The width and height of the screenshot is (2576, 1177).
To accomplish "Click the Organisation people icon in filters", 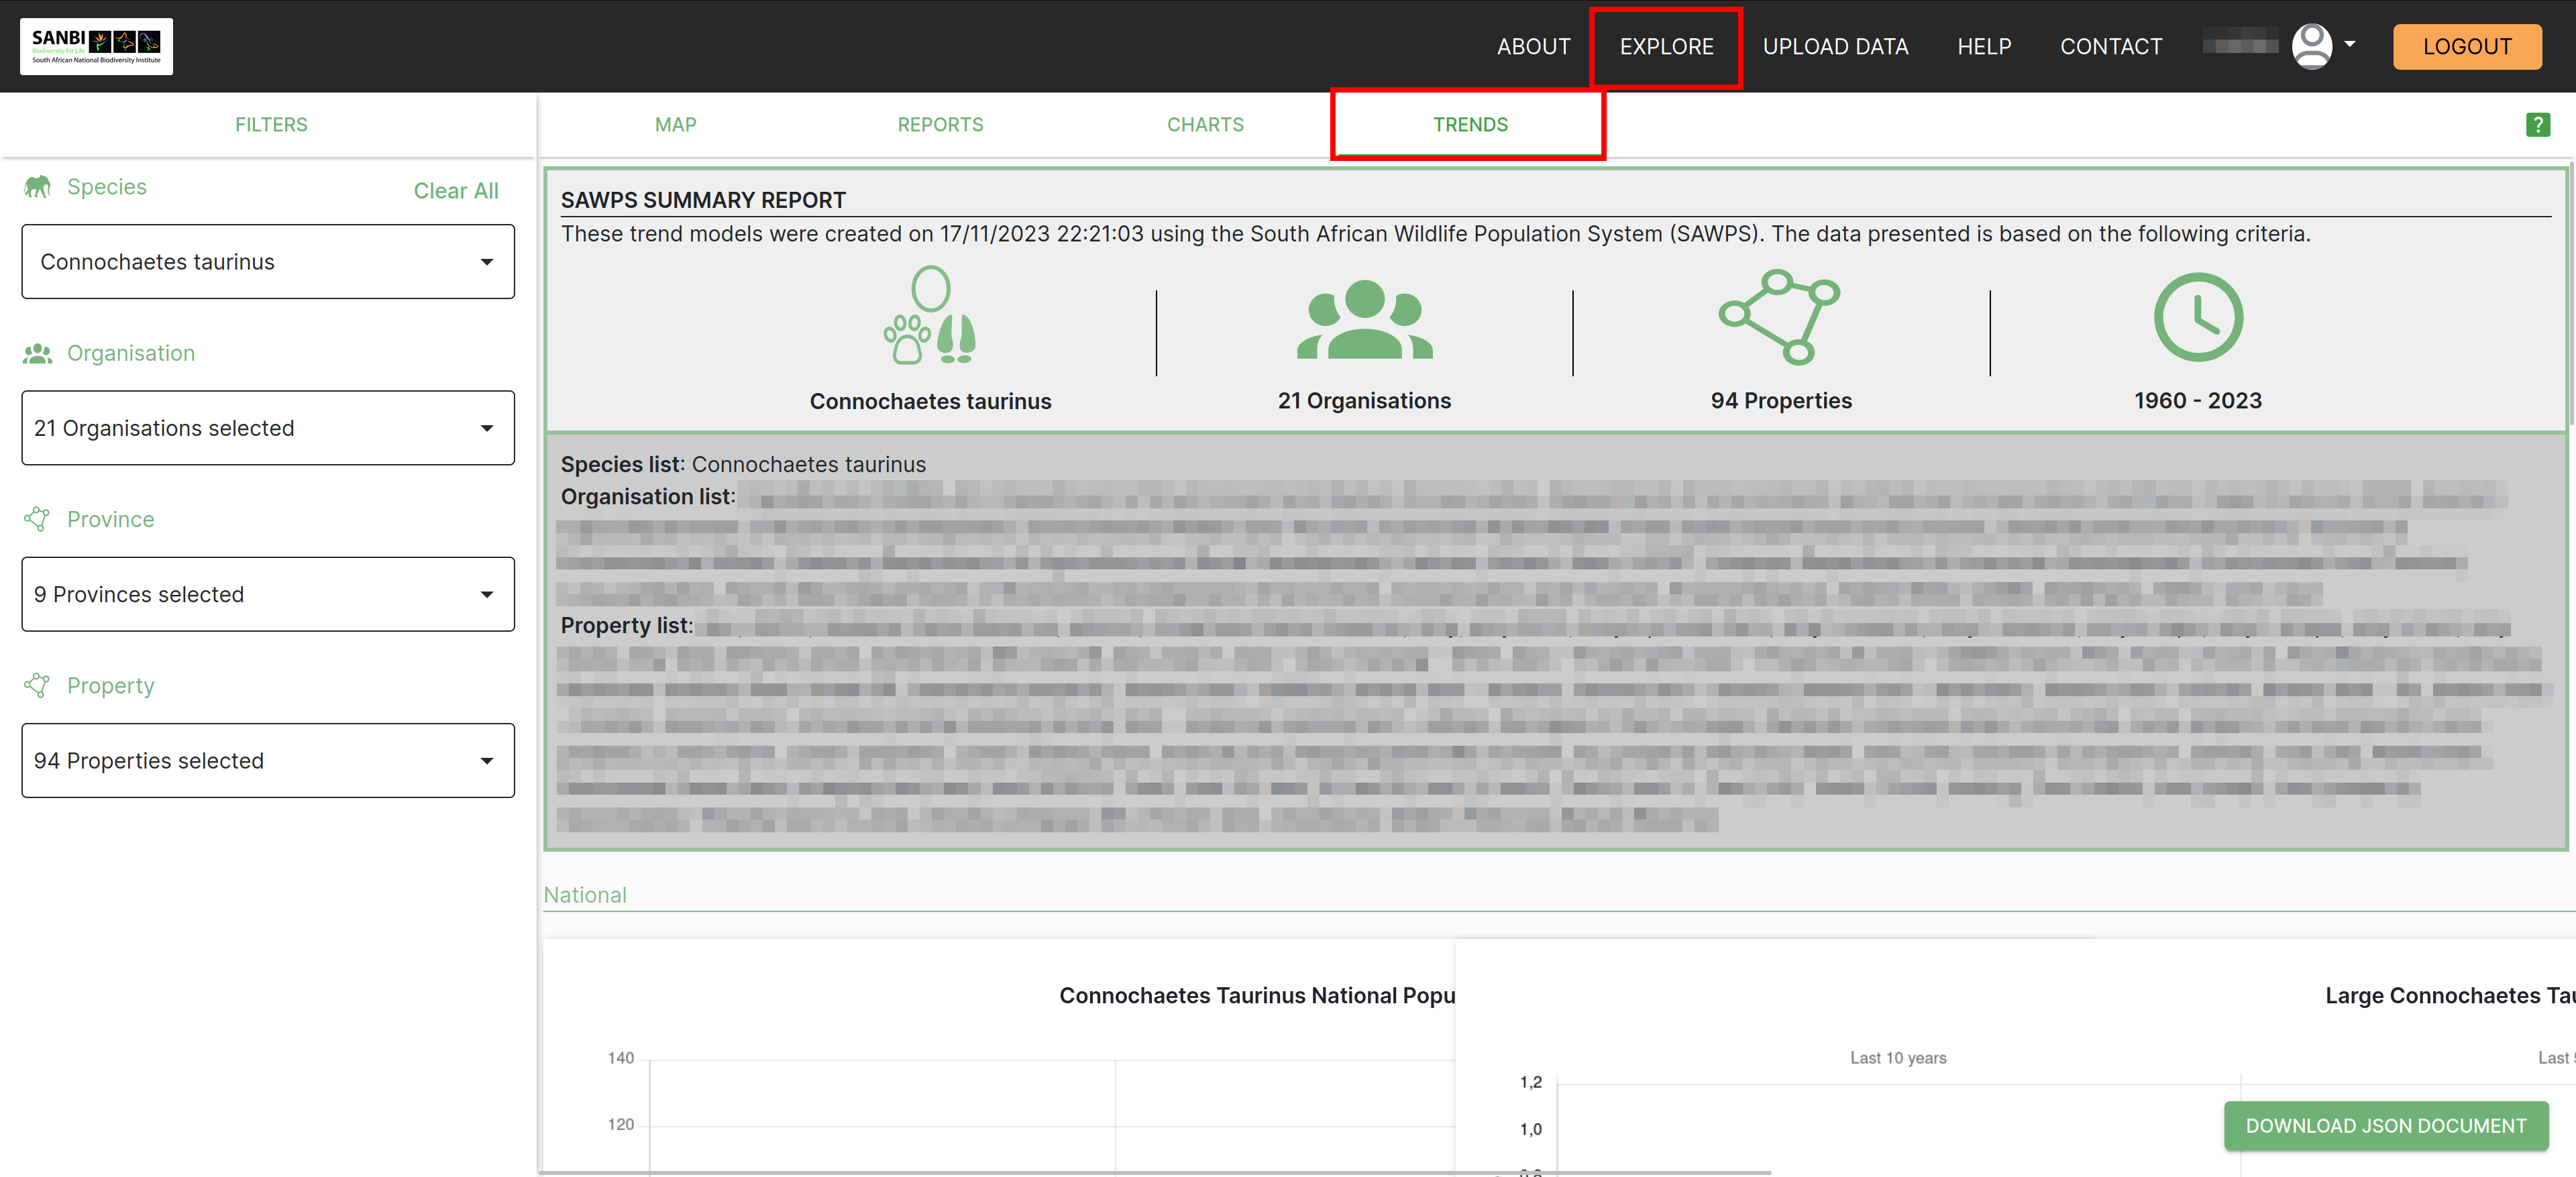I will coord(37,353).
